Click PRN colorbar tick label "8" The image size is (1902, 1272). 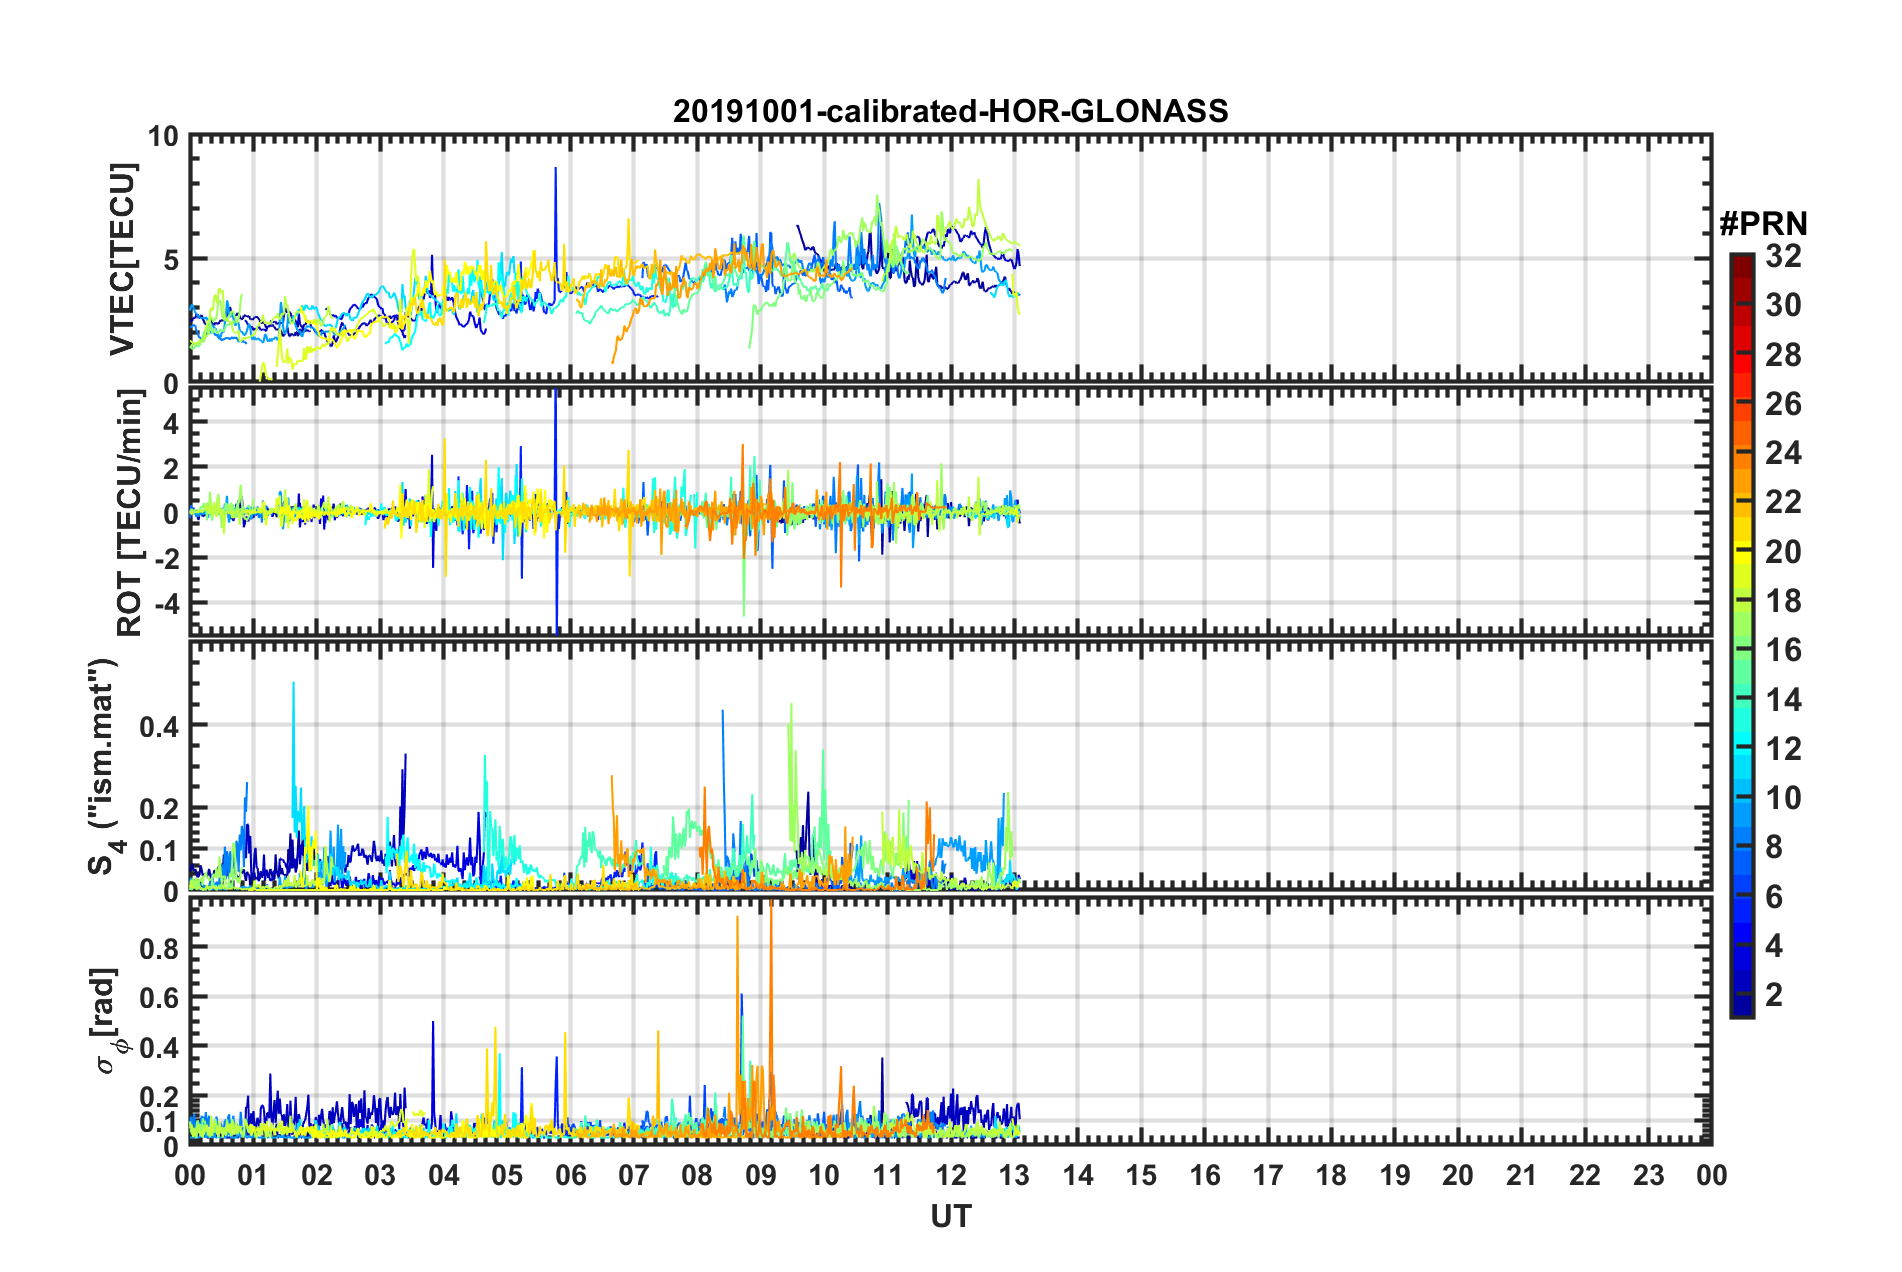click(x=1774, y=847)
